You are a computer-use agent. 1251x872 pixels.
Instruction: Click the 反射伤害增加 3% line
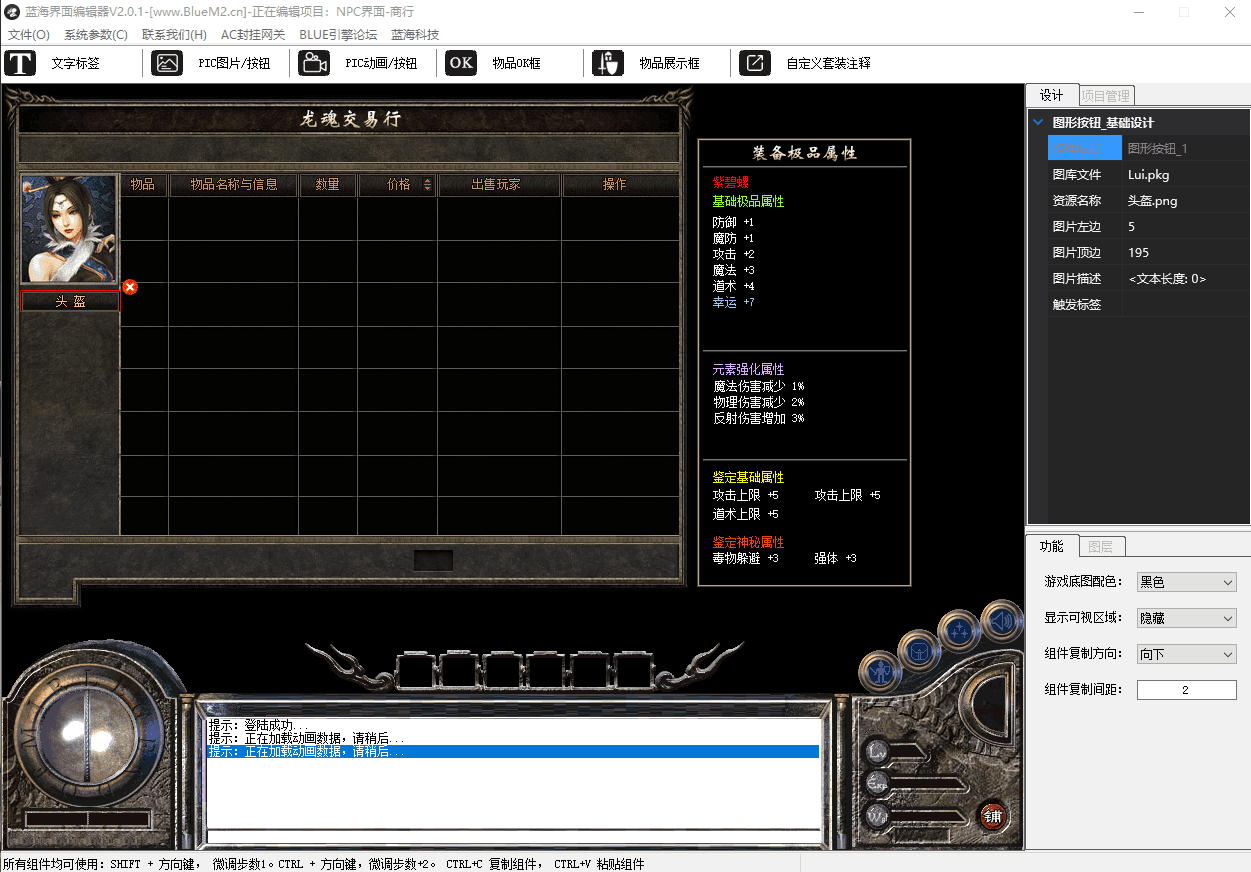(x=758, y=418)
